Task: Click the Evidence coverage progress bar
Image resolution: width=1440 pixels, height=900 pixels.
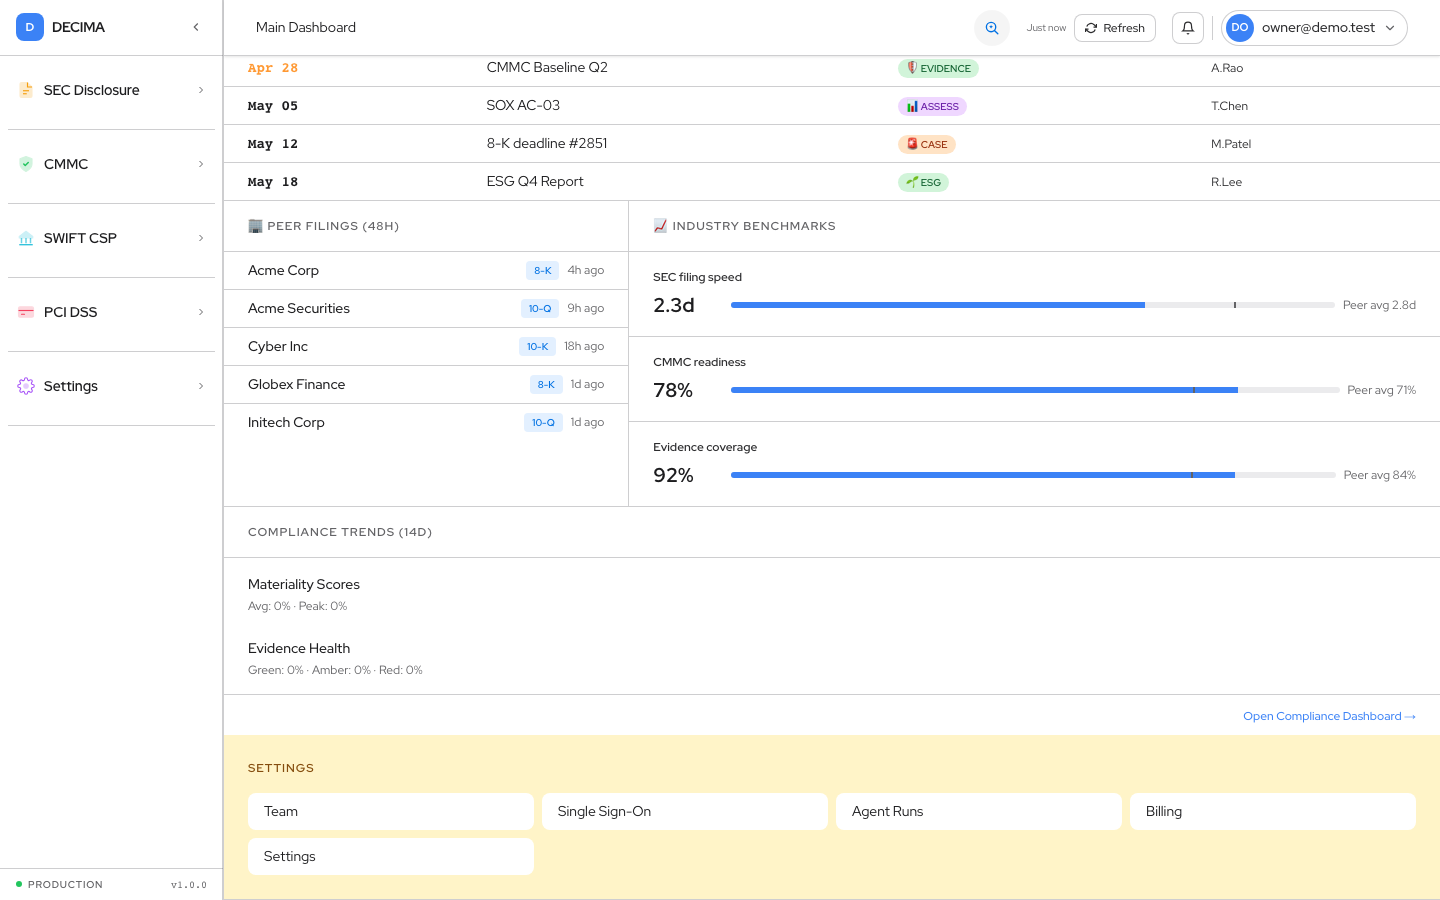Action: (1033, 475)
